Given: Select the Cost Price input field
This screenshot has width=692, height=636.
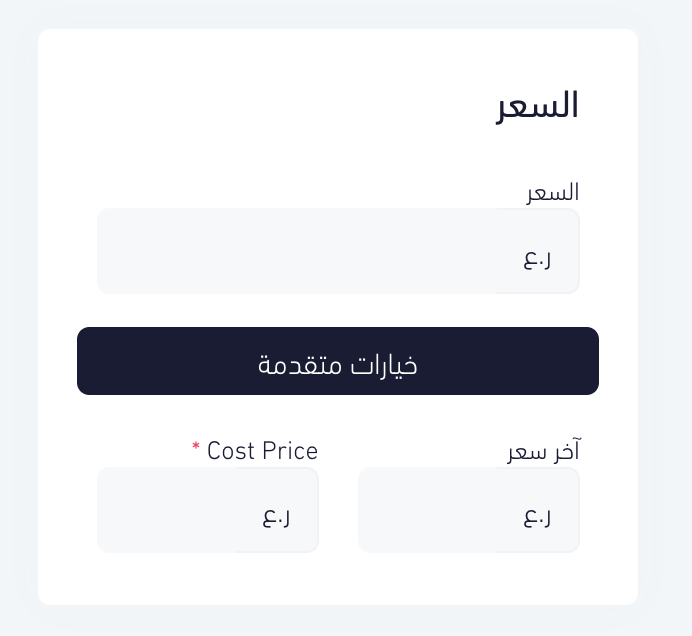Looking at the screenshot, I should 208,510.
